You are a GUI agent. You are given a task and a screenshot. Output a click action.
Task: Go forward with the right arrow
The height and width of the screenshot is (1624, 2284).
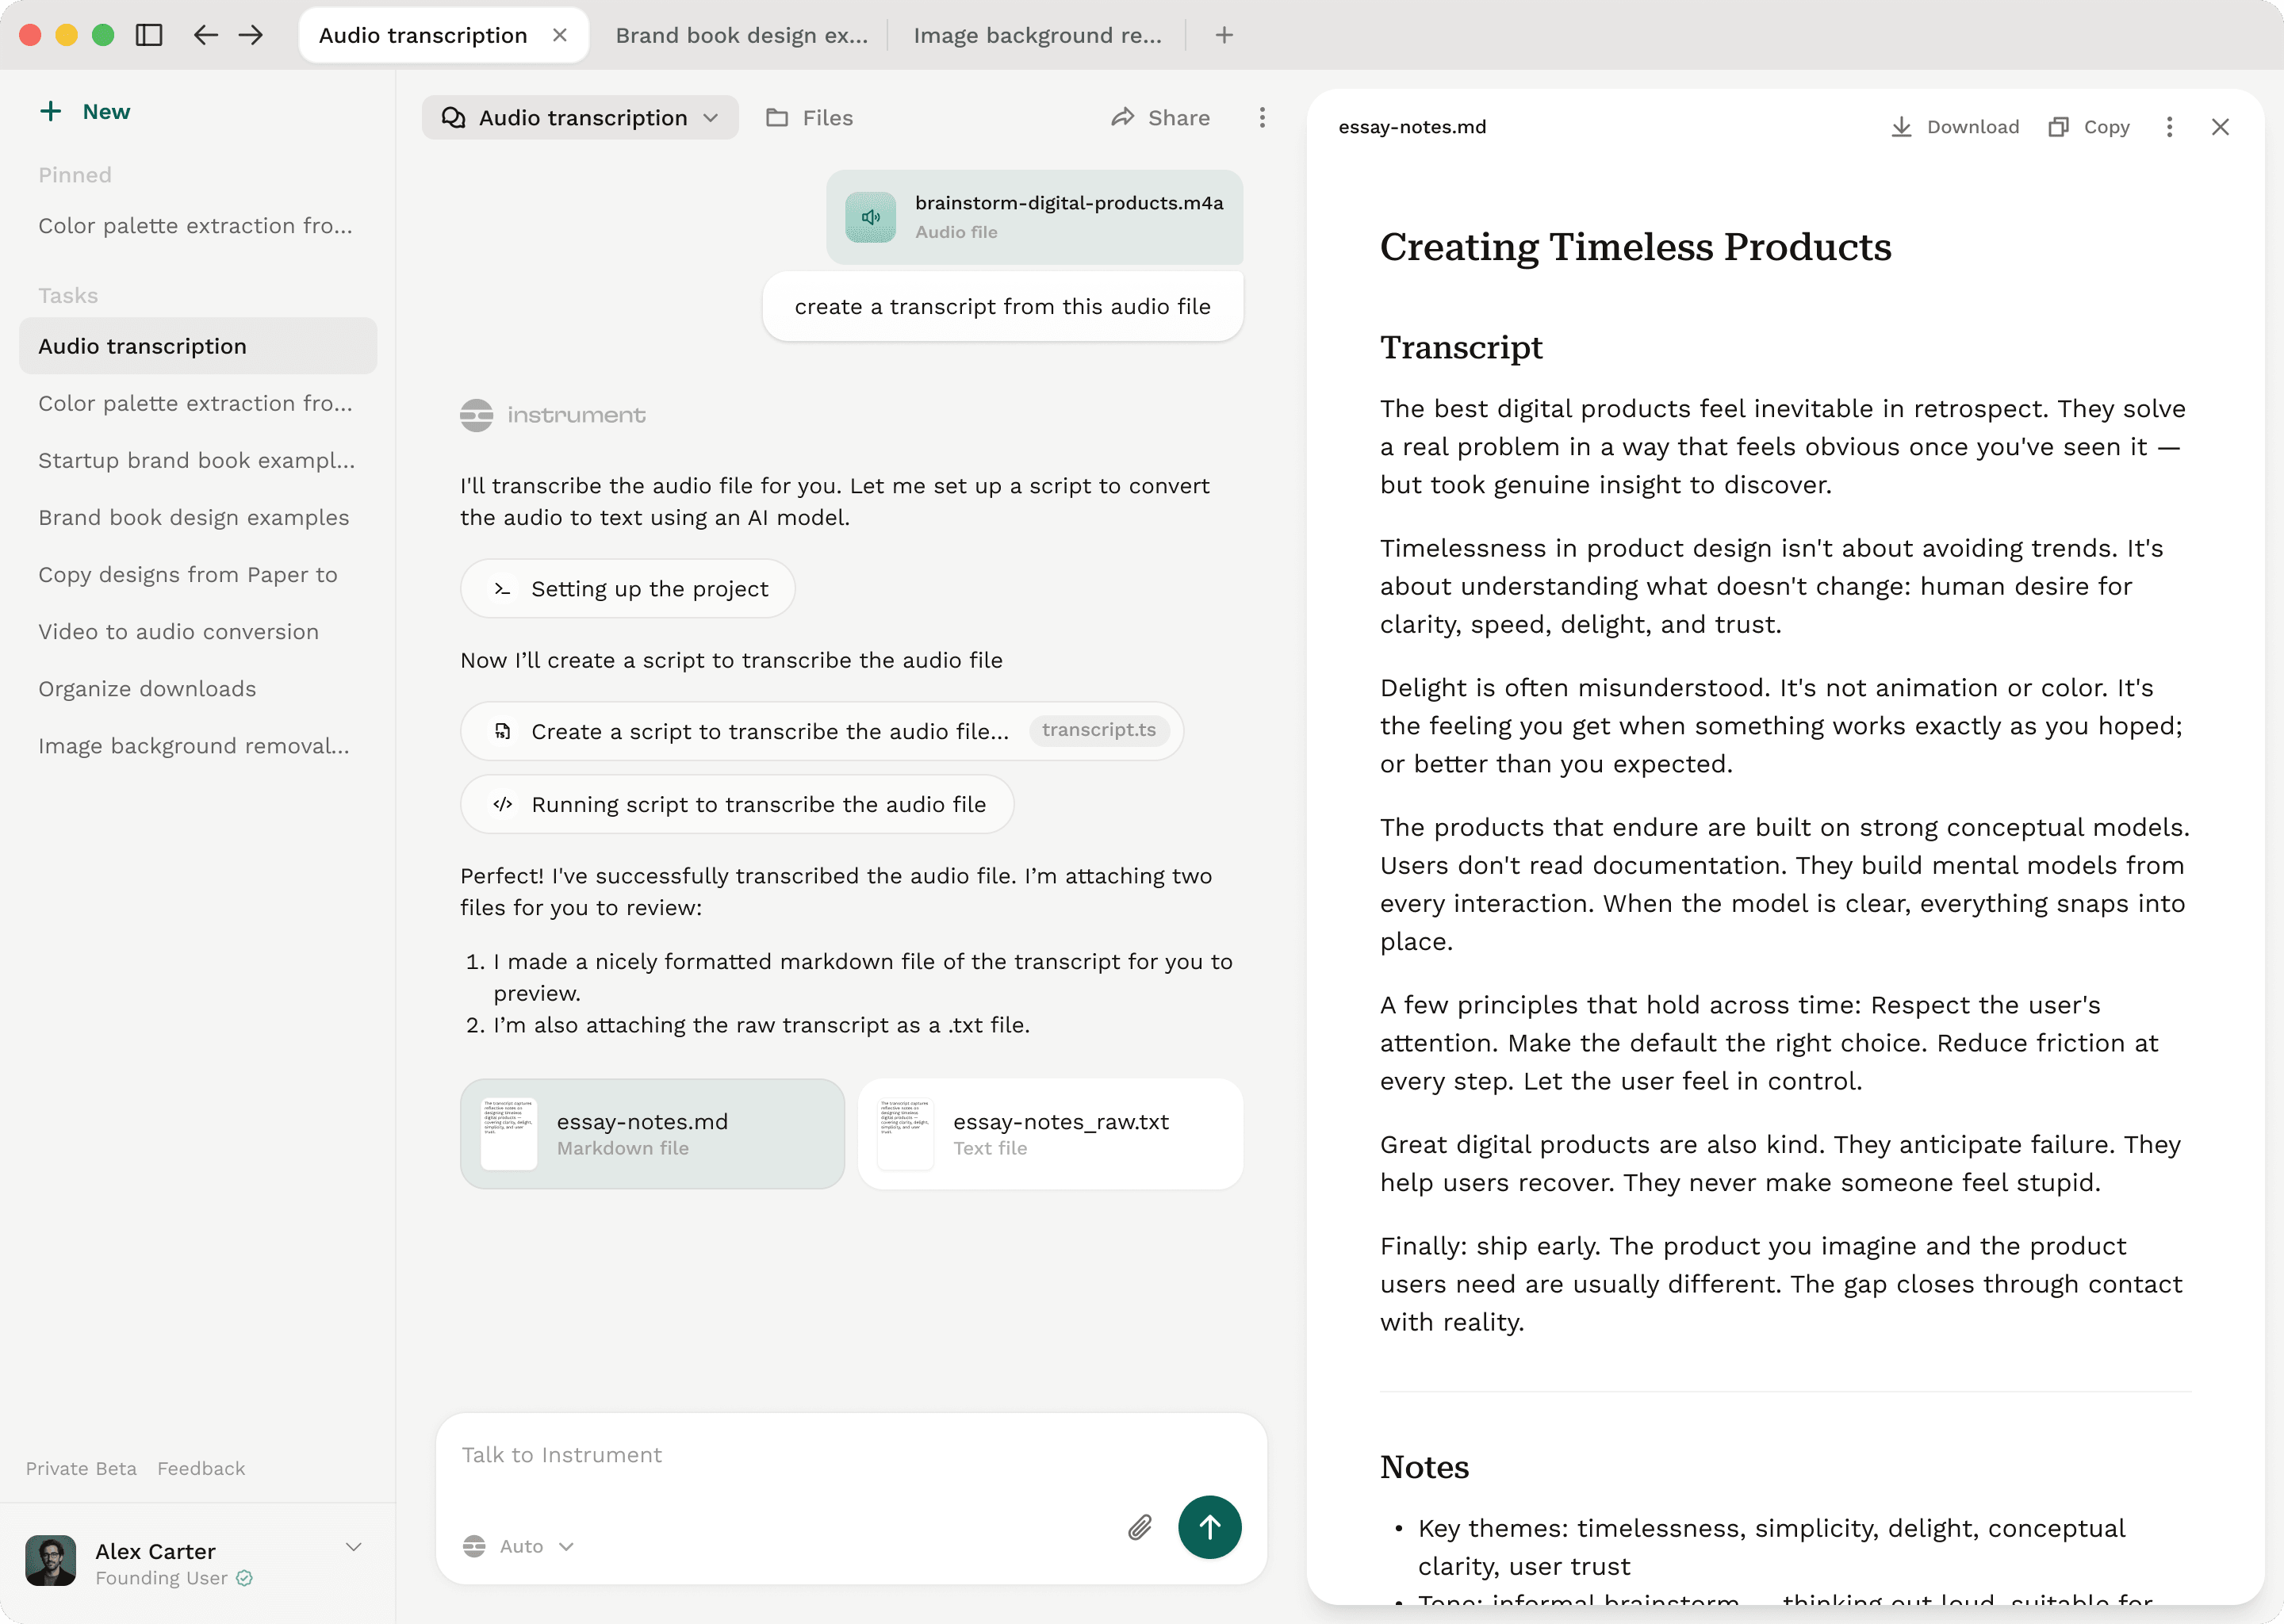251,35
